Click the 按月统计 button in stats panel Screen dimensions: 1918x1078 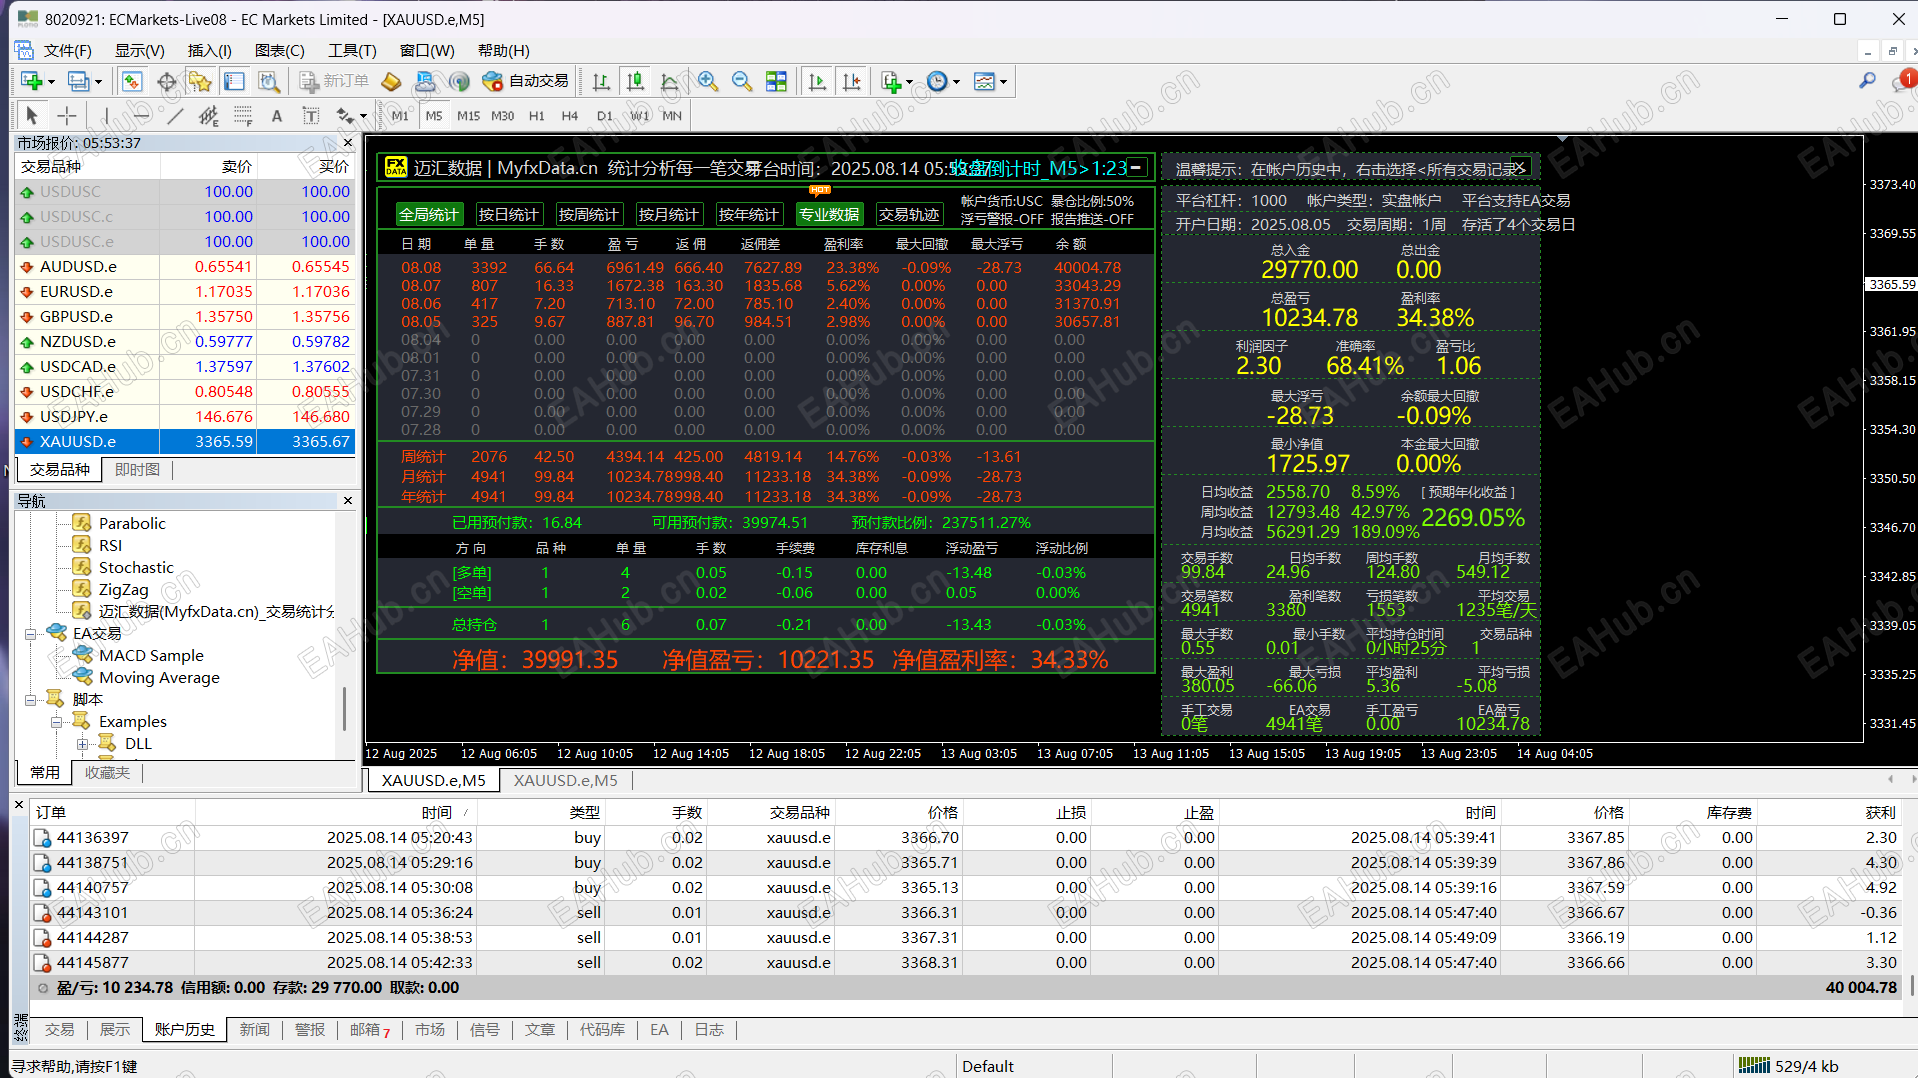668,214
